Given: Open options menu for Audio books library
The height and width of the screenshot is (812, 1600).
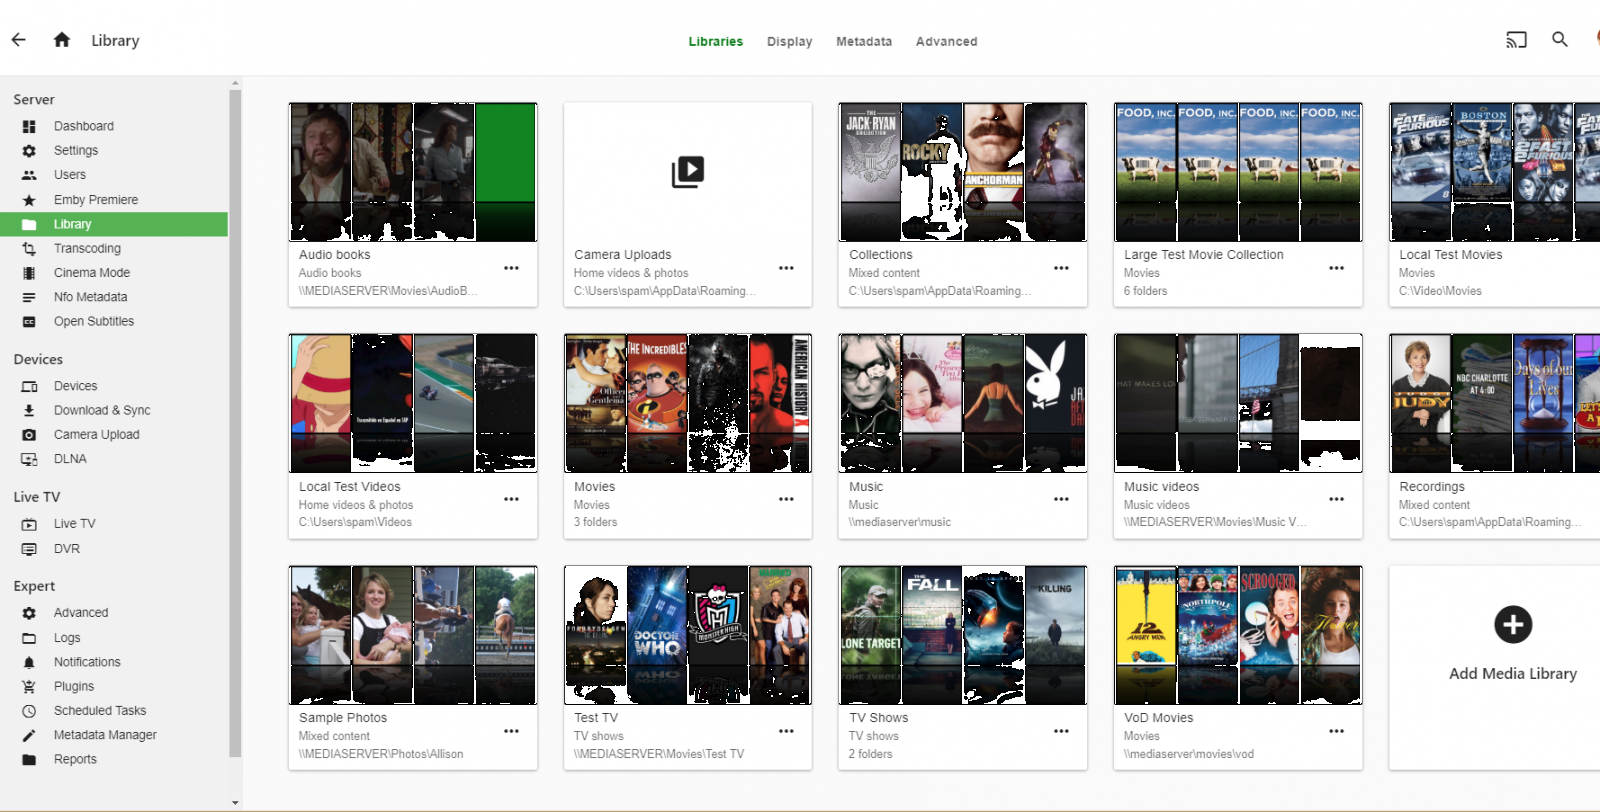Looking at the screenshot, I should point(511,268).
